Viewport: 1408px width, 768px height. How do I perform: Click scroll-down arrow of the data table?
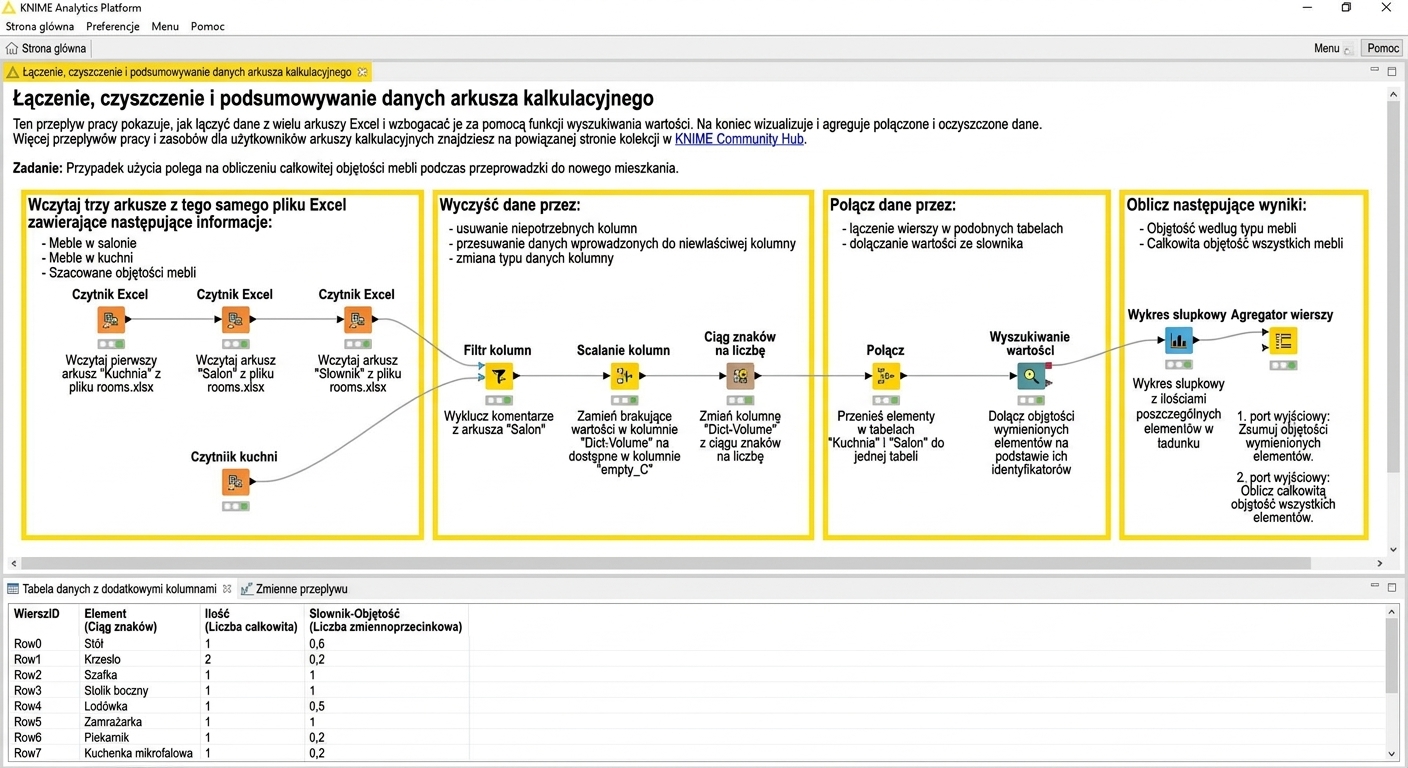pos(1392,753)
